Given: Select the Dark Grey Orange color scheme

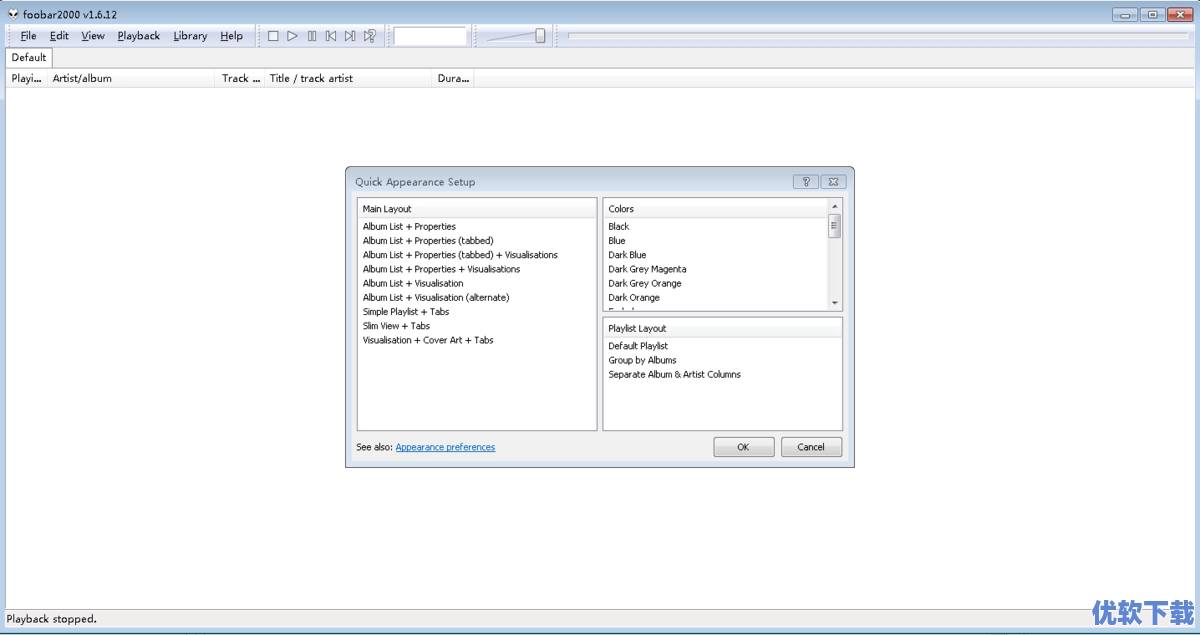Looking at the screenshot, I should coord(645,283).
